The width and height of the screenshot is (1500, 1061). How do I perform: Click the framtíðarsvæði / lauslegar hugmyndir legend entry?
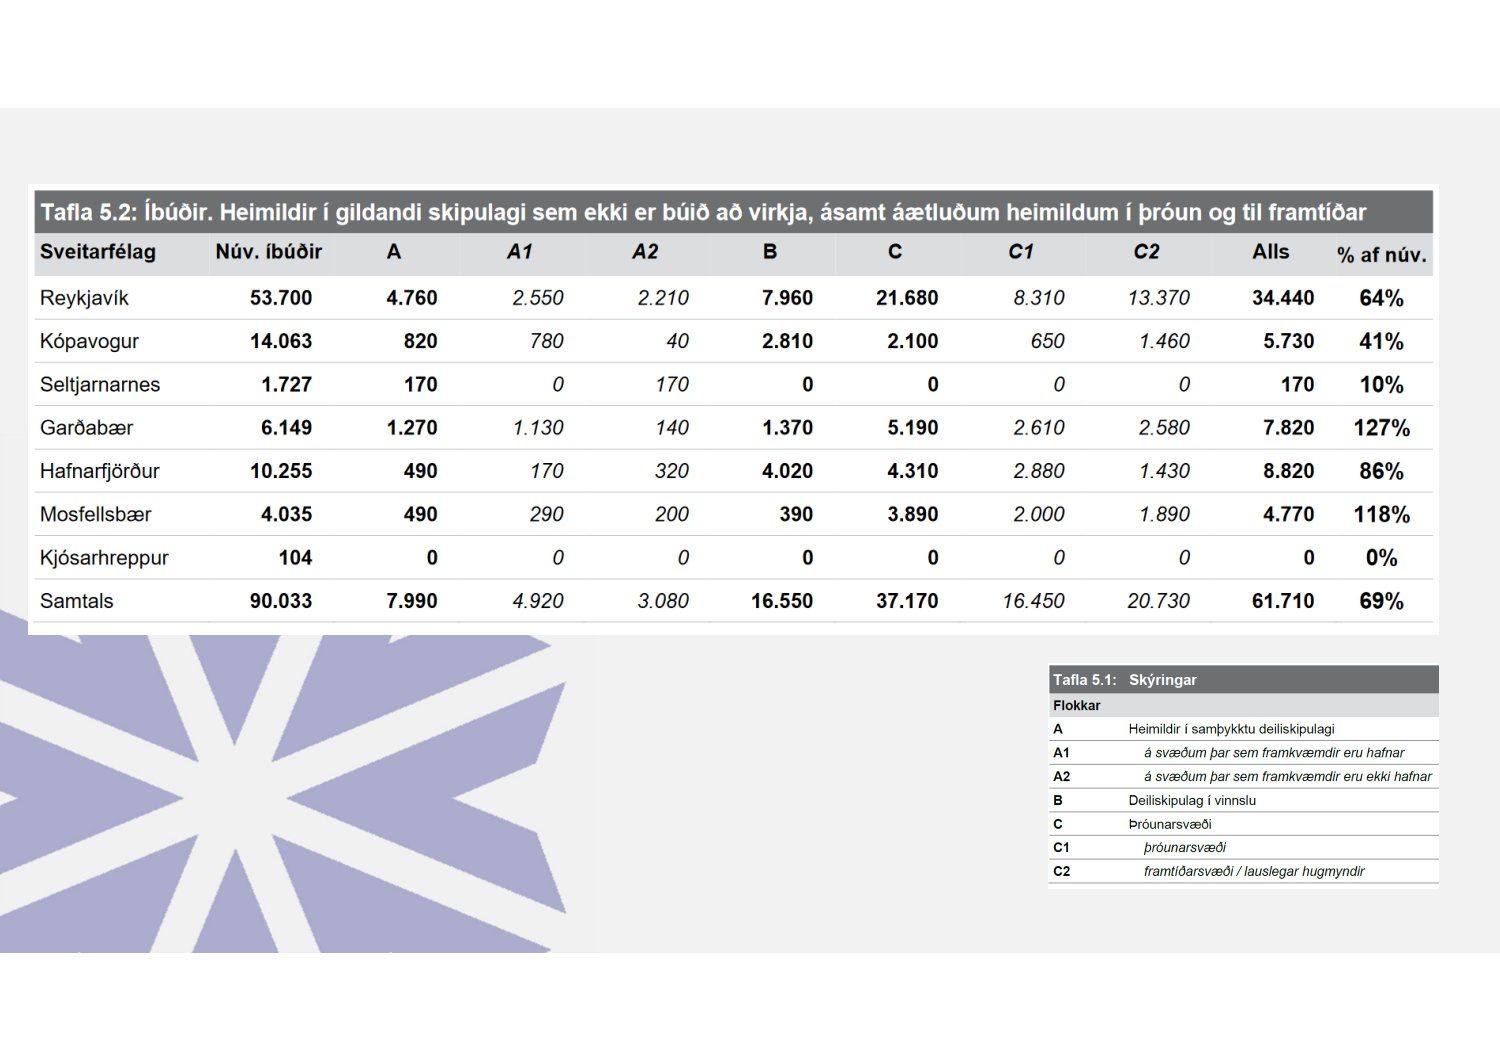(1253, 871)
